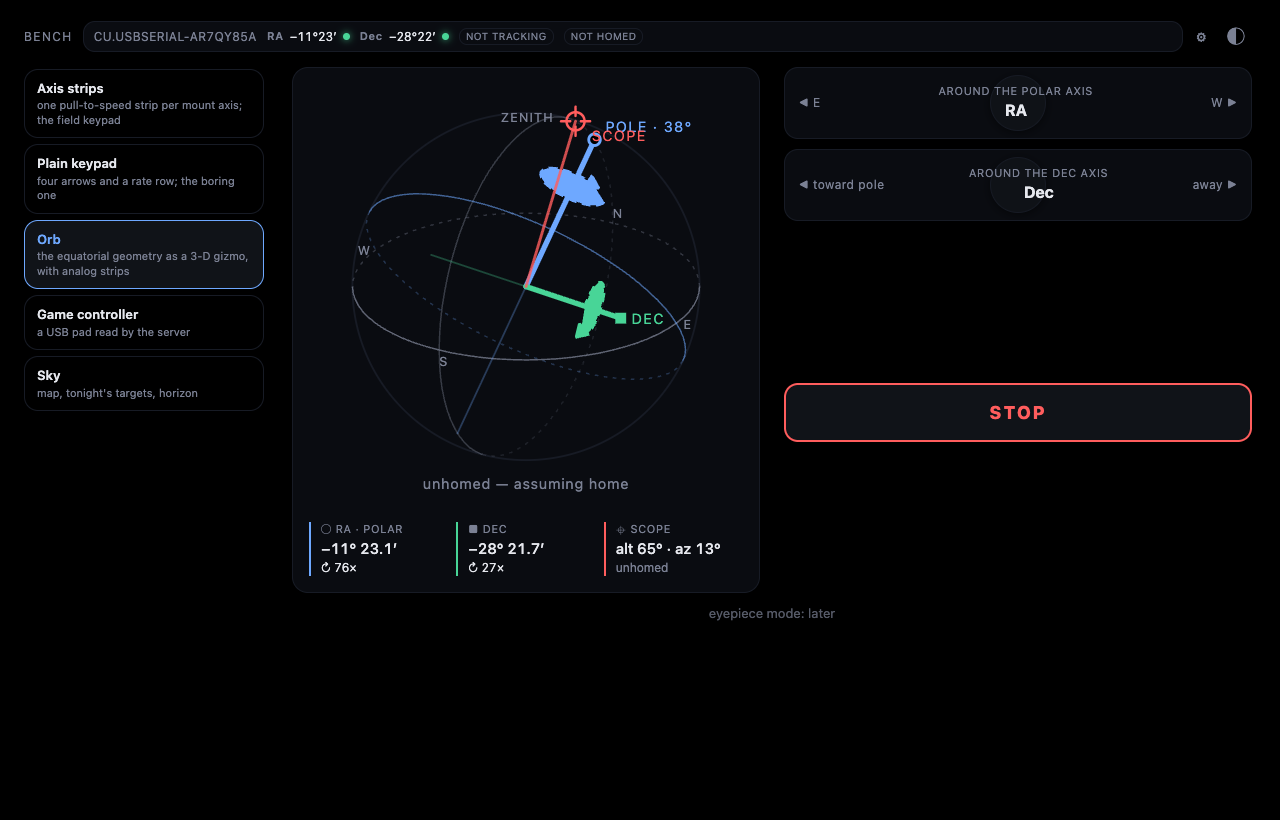Click the W compass label on orb
Screen dimensions: 1280x820
point(364,251)
